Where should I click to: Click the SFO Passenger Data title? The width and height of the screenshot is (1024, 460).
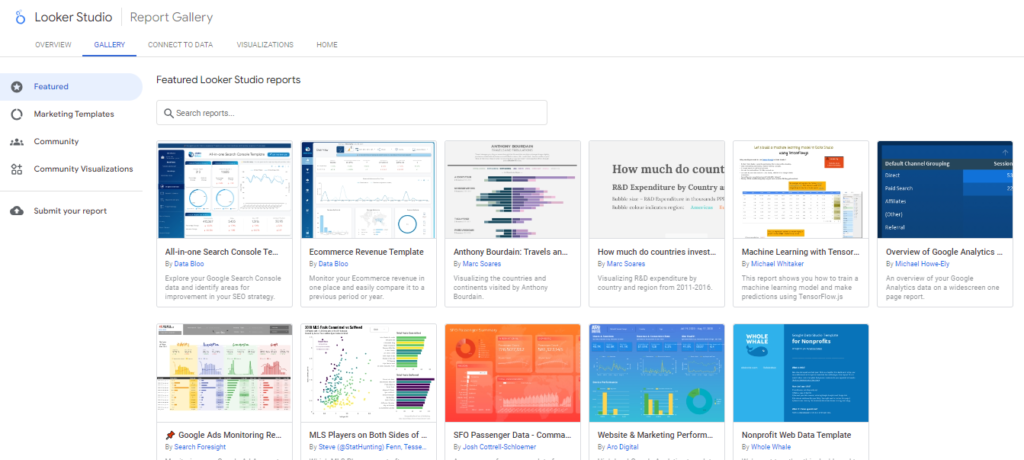512,435
